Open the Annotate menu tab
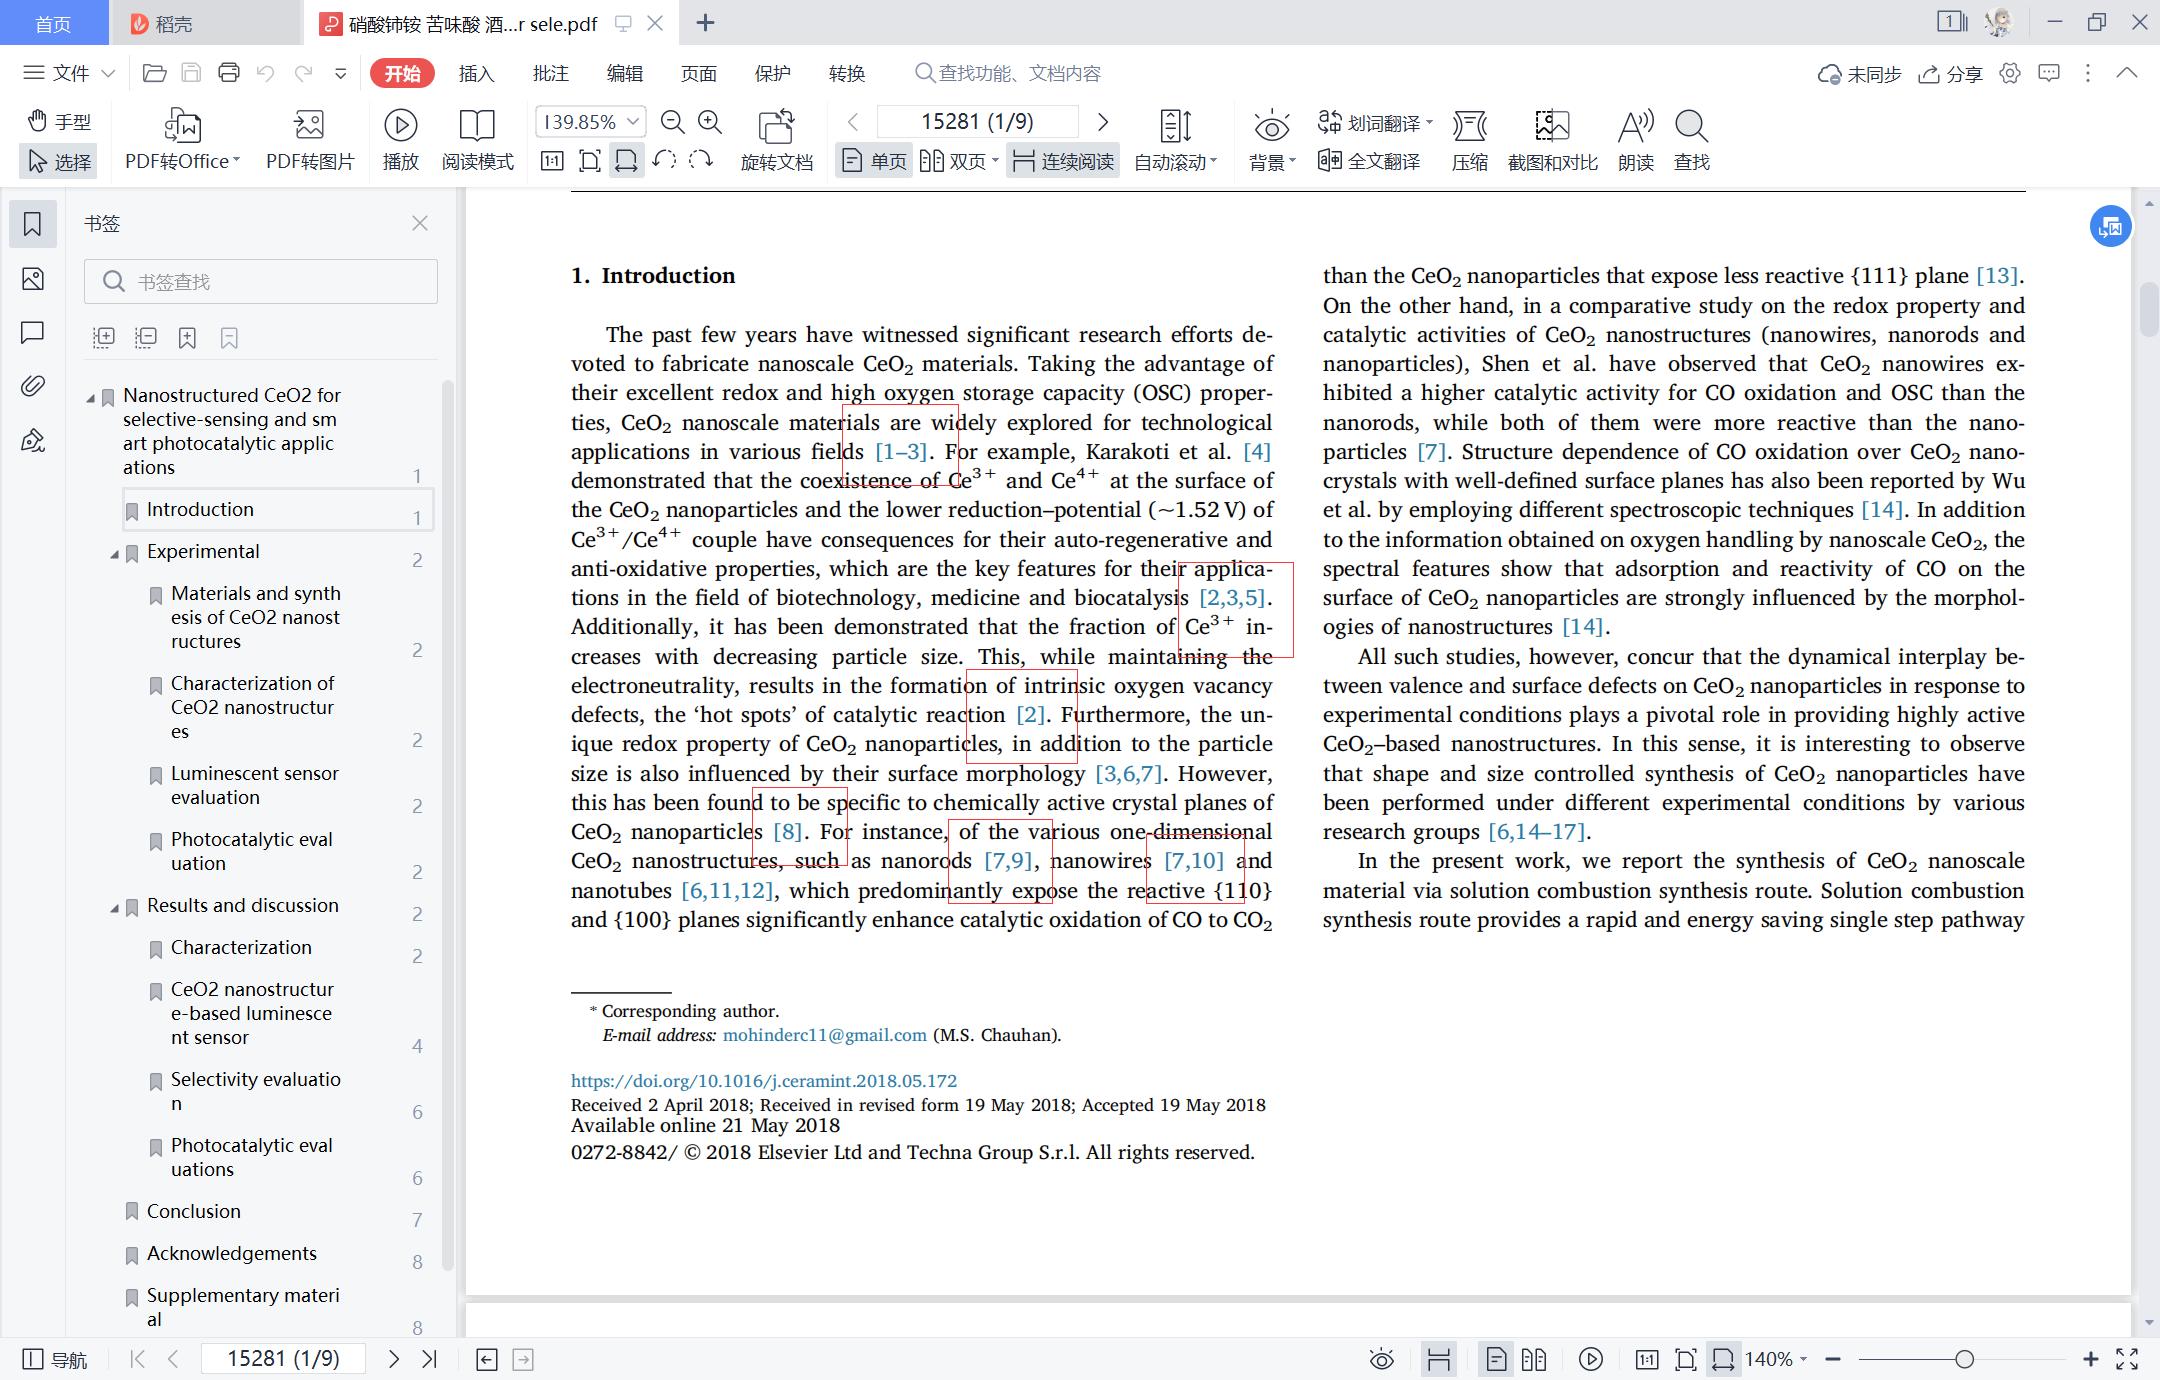 pyautogui.click(x=550, y=73)
